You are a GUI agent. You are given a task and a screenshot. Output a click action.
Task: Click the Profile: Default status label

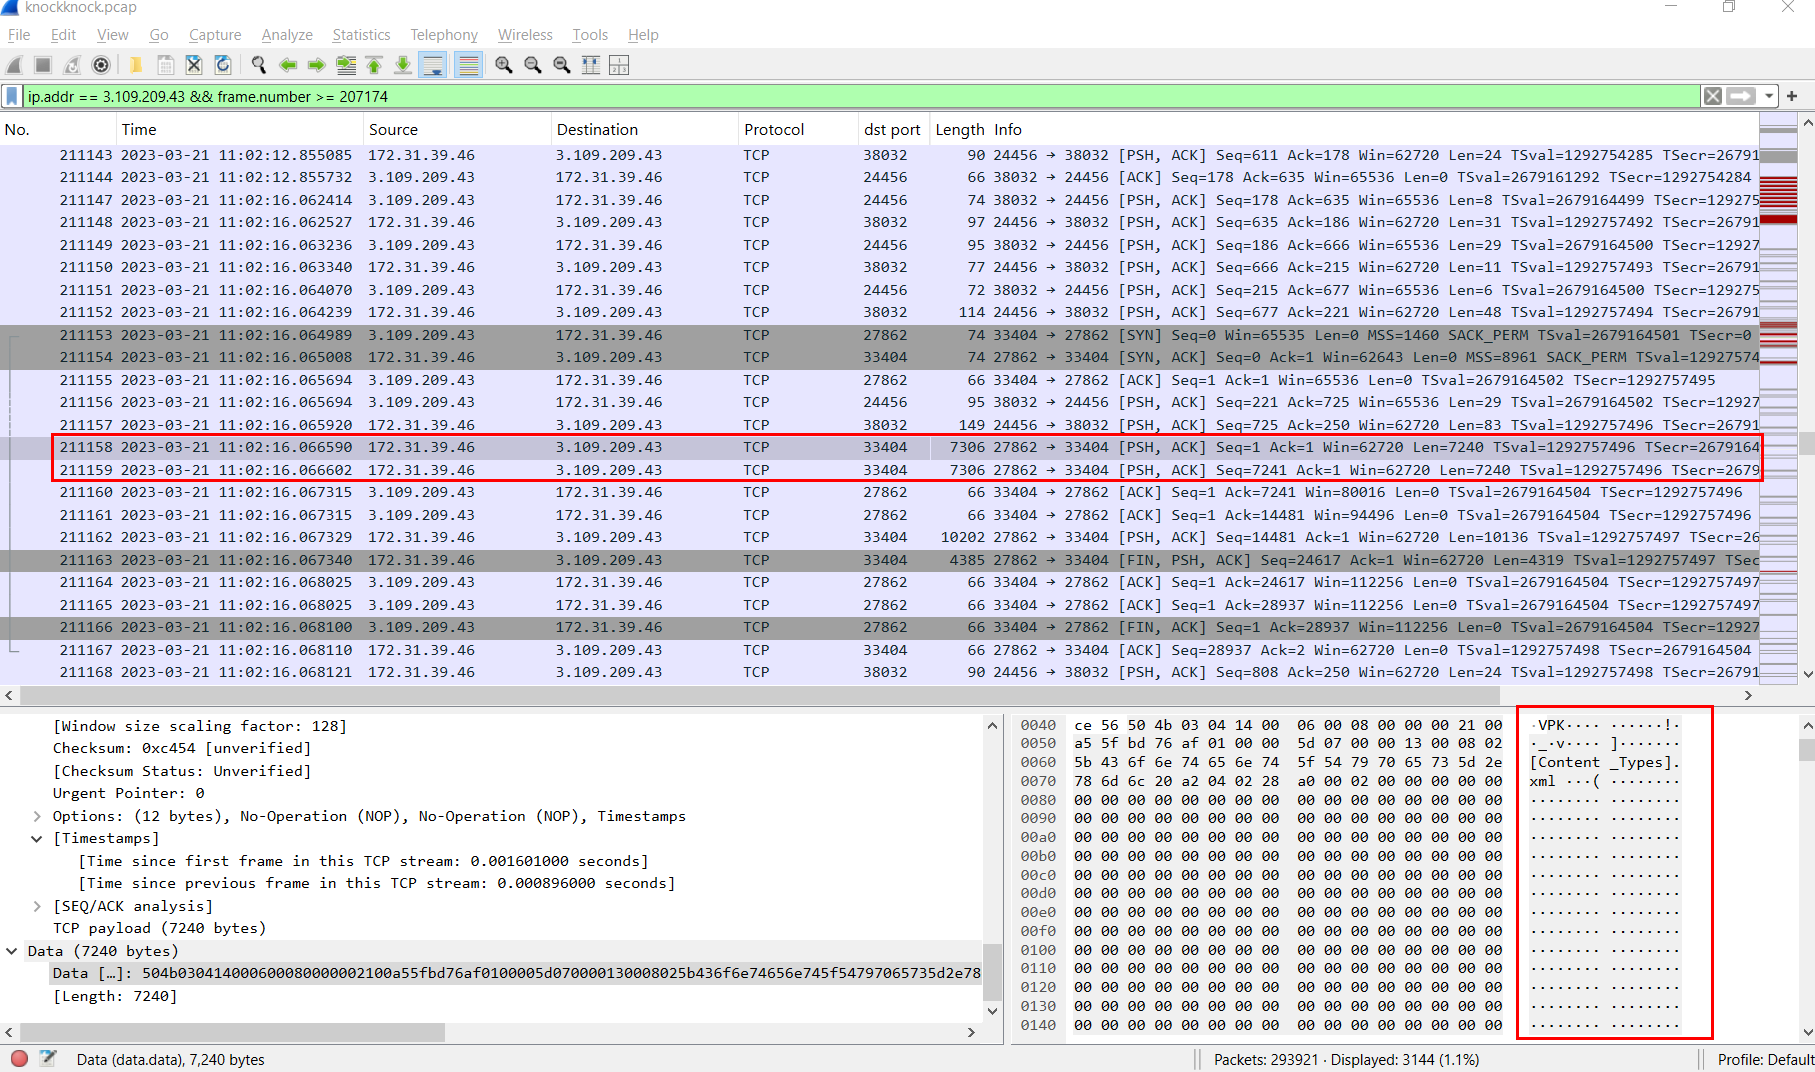[1764, 1060]
